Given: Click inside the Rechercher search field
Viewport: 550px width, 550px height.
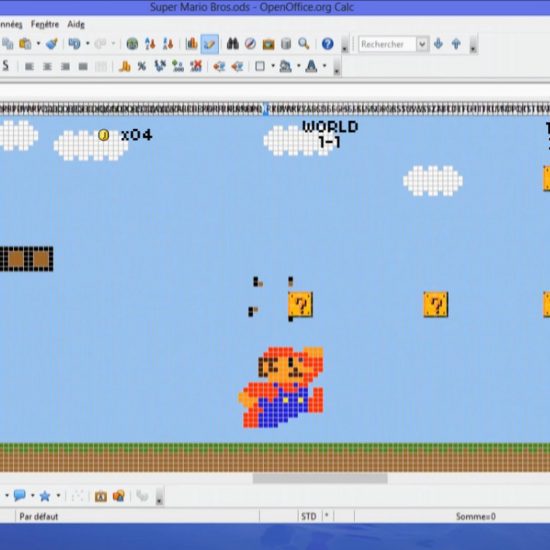Looking at the screenshot, I should 387,44.
